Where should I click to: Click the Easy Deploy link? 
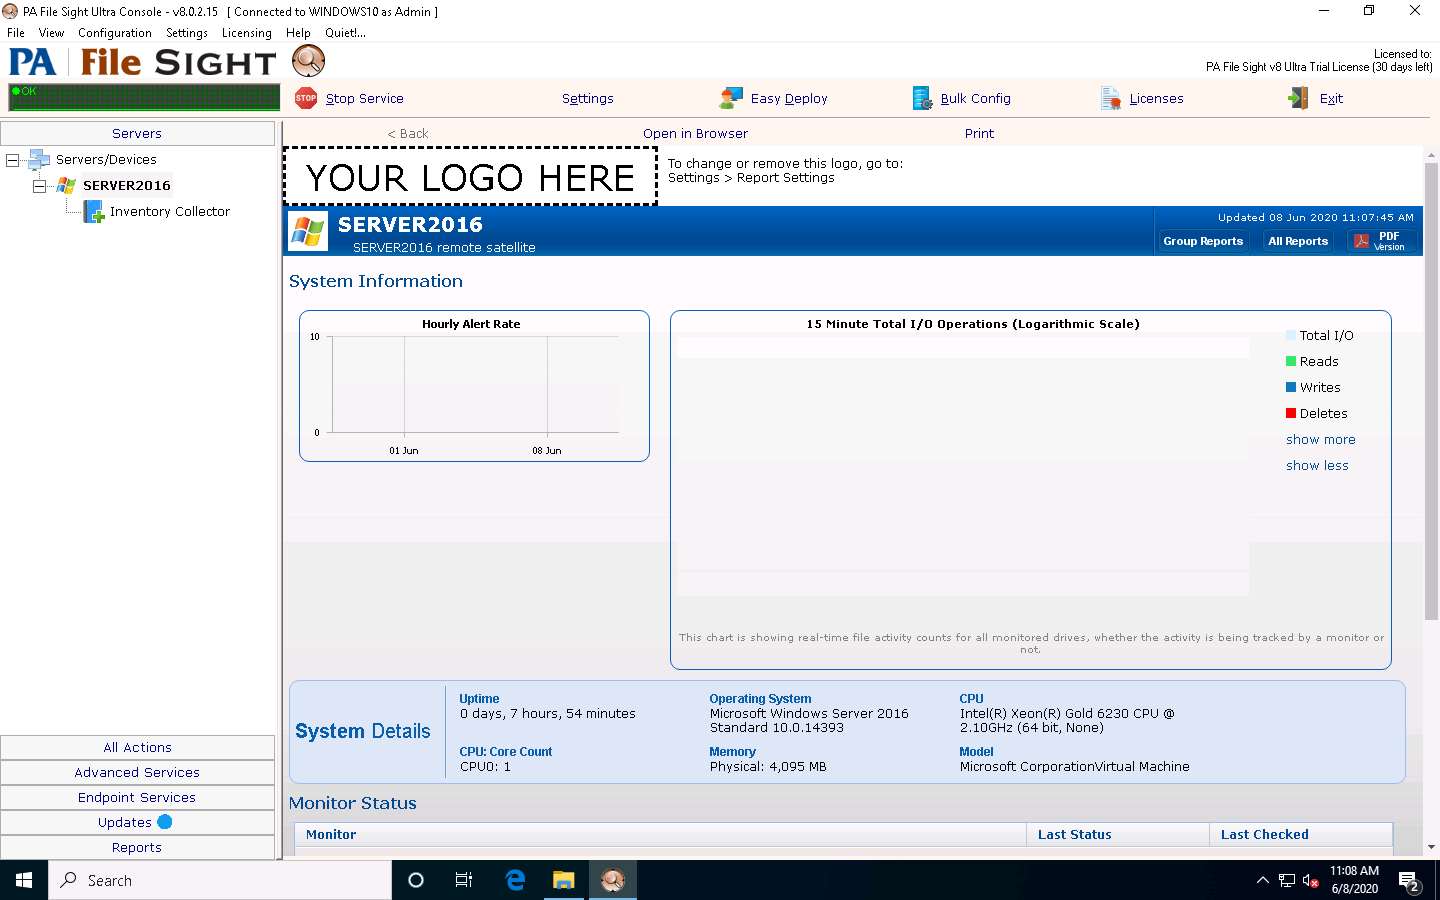tap(789, 99)
